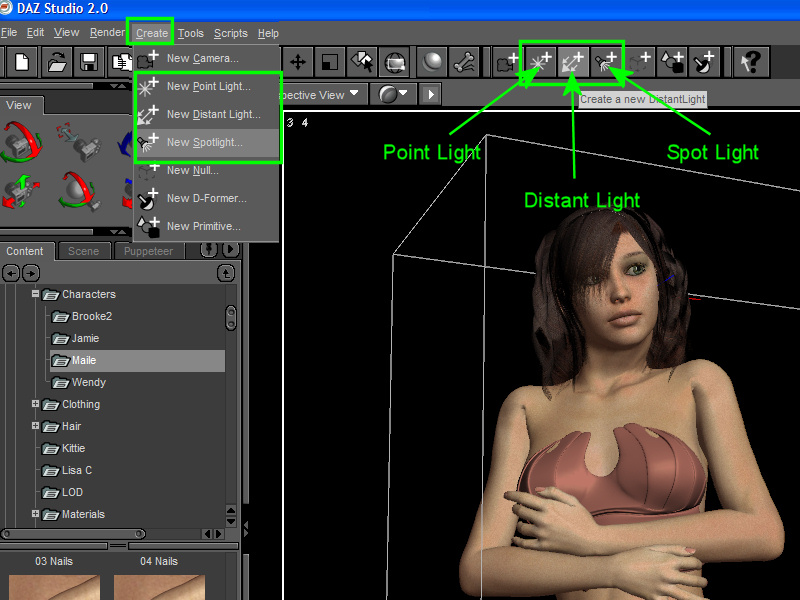Choose New Point Light menu entry
The width and height of the screenshot is (800, 600).
(206, 86)
